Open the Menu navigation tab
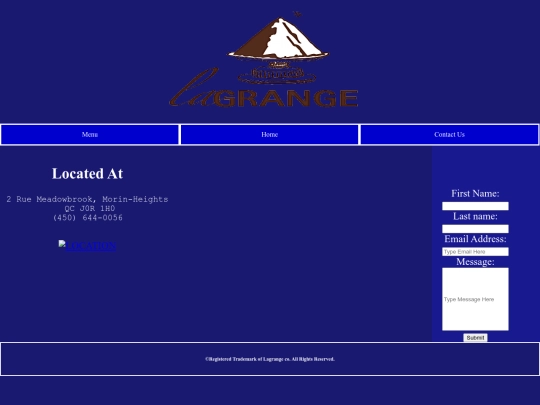540x405 pixels. [90, 134]
